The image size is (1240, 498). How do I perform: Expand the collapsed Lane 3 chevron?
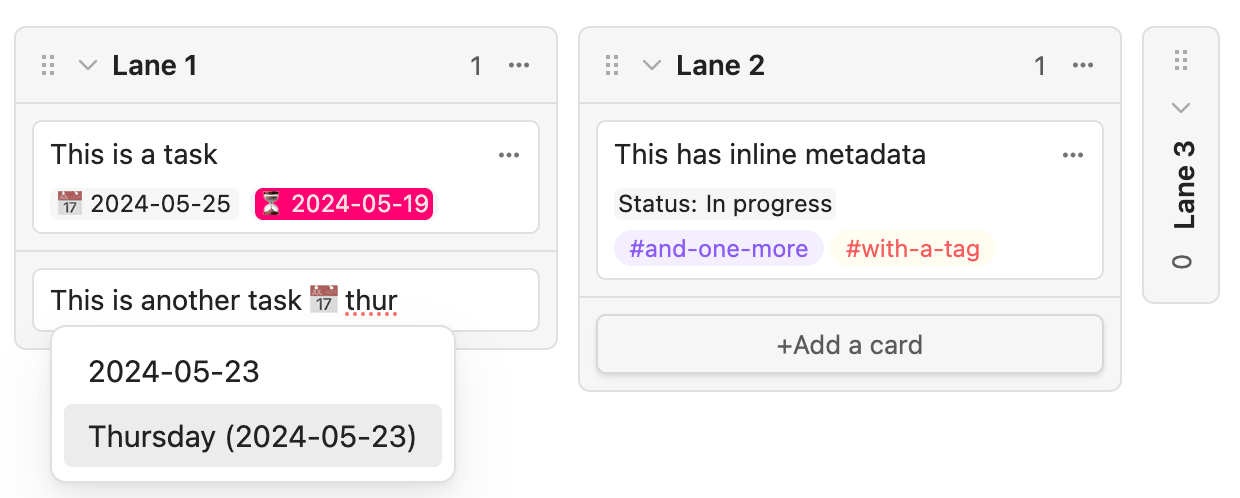(1181, 107)
